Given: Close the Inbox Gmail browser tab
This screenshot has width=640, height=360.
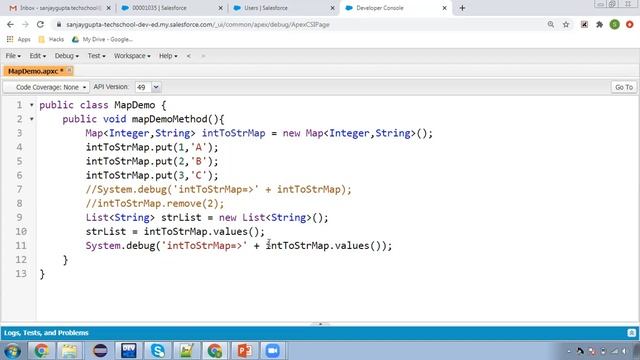Looking at the screenshot, I should (x=109, y=8).
